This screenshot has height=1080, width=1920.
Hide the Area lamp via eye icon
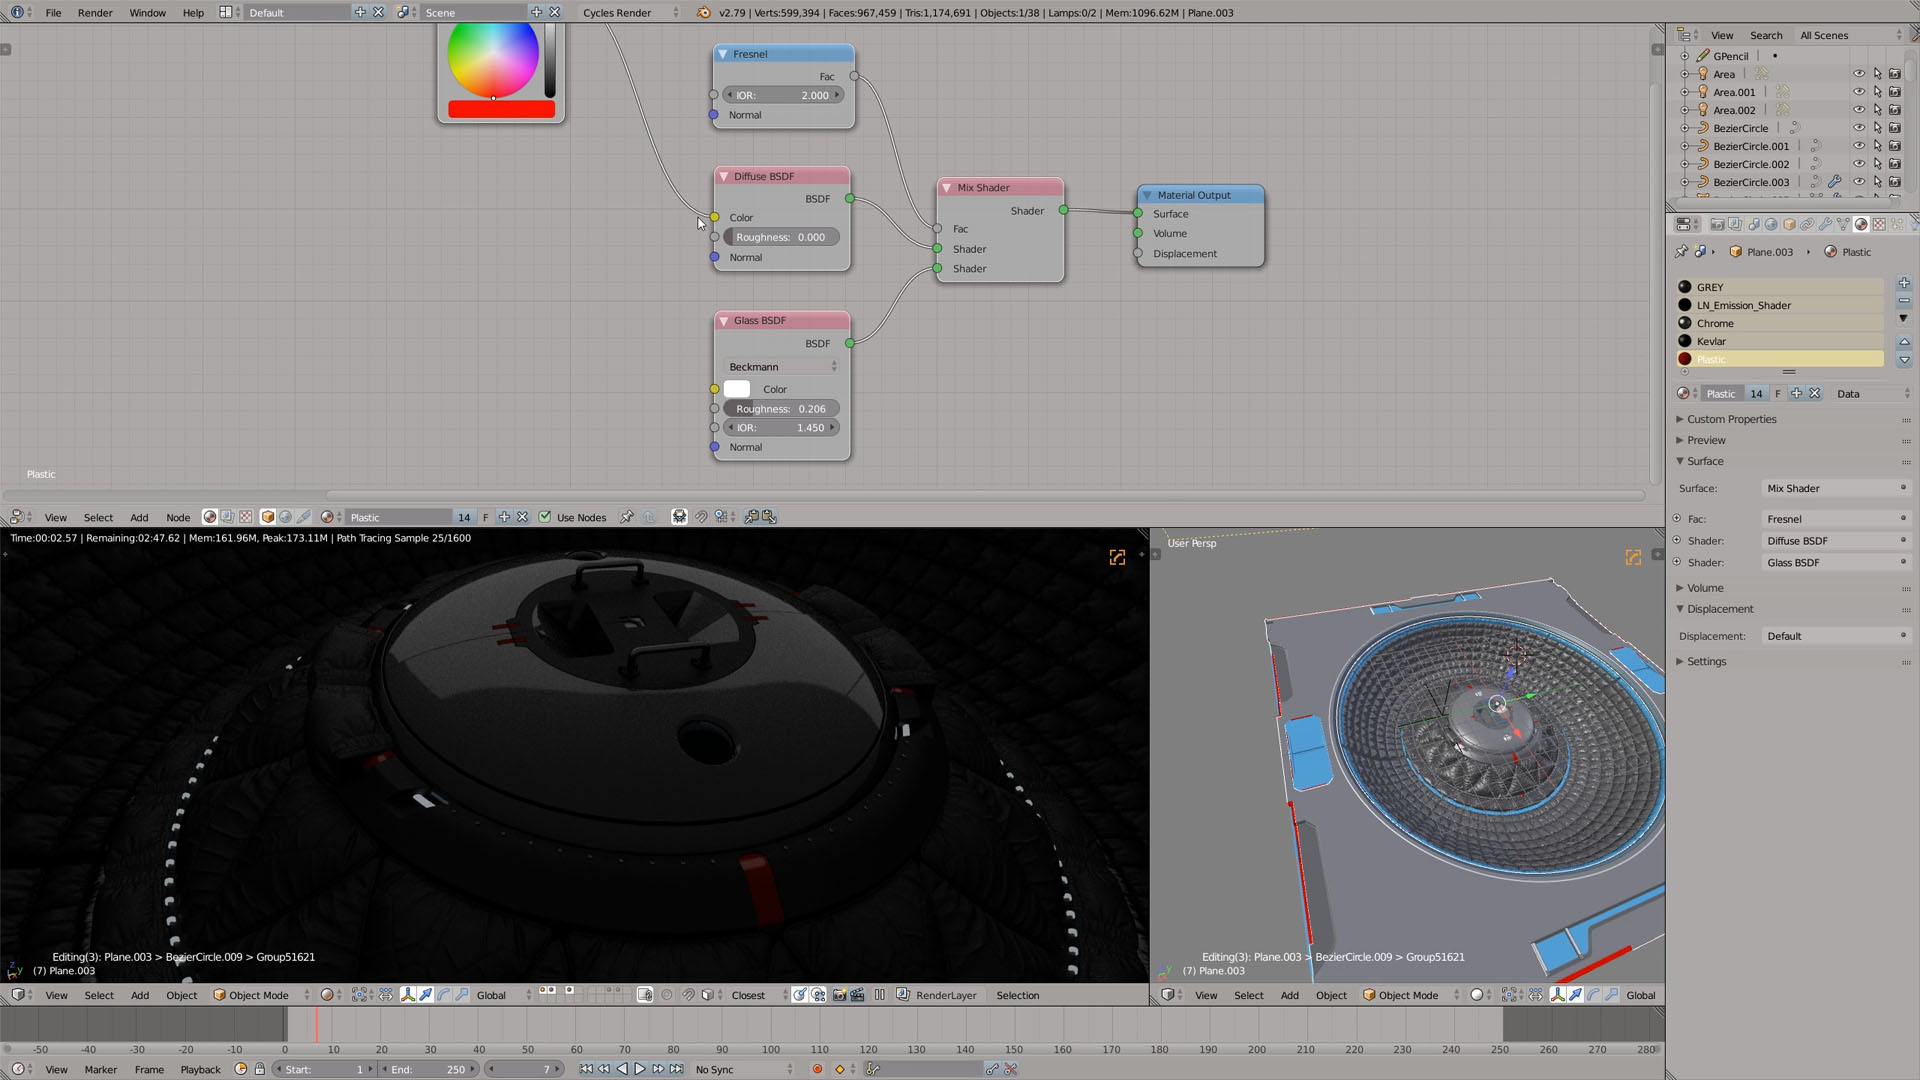[x=1859, y=74]
